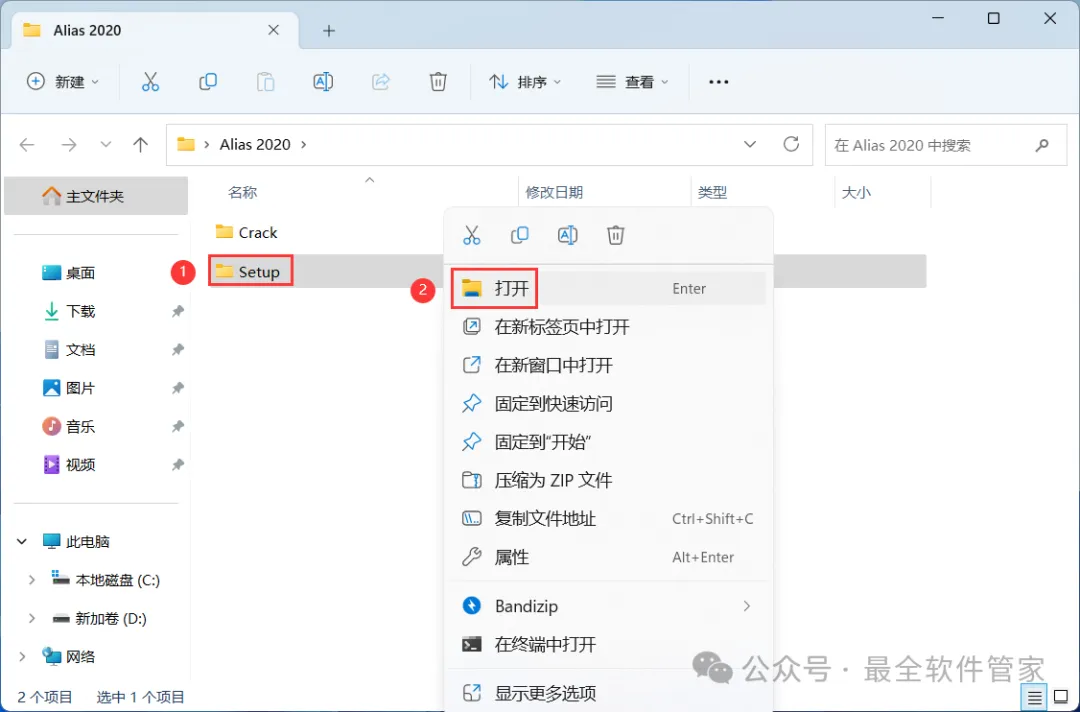The image size is (1080, 712).
Task: Choose 在终端中打开
Action: [x=608, y=645]
